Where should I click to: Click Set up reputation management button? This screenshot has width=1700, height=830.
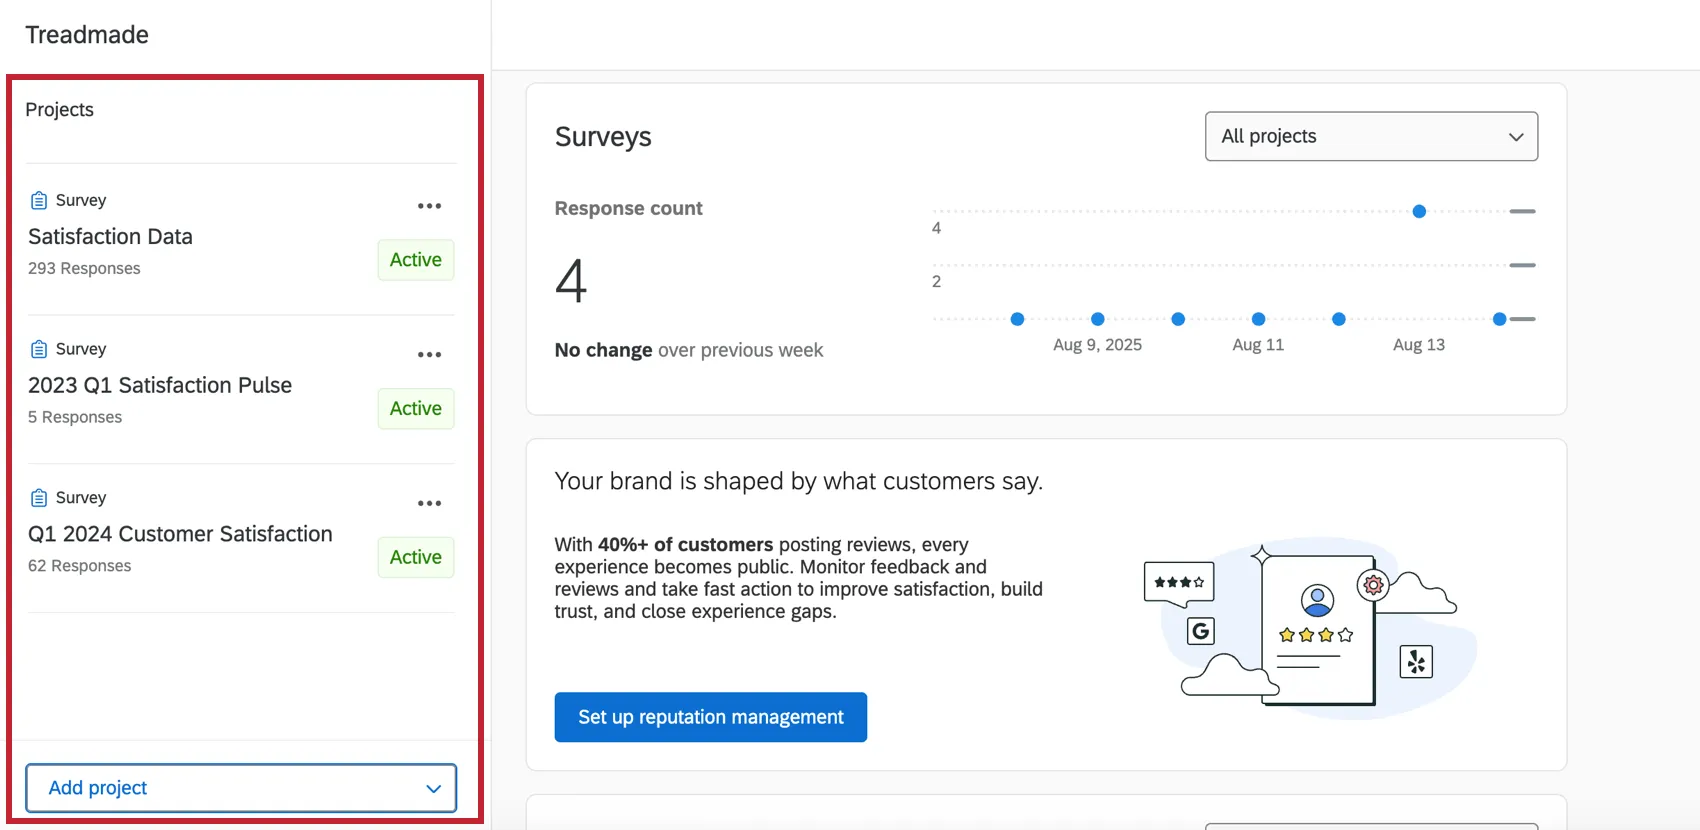coord(710,717)
